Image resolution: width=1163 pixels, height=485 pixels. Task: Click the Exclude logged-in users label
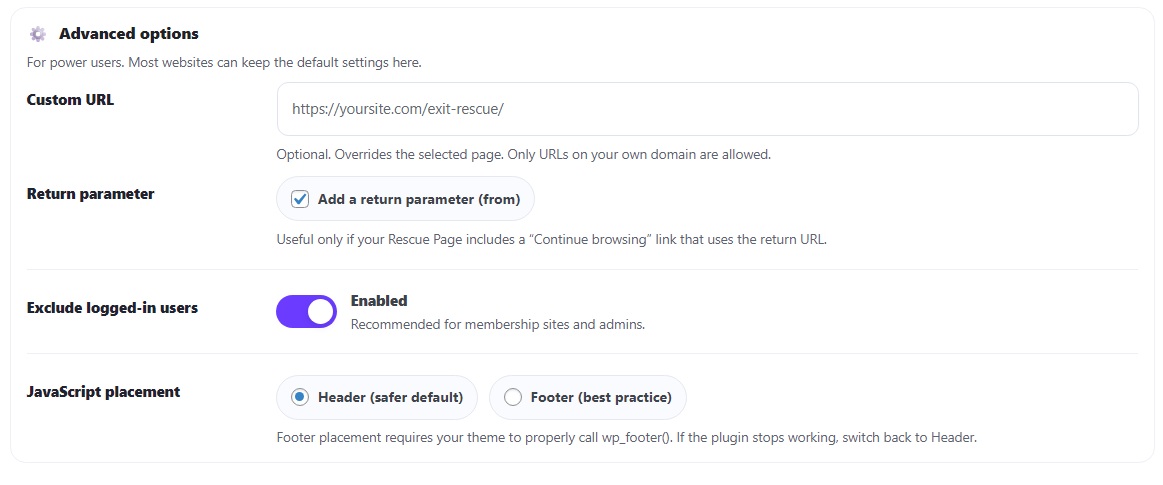click(x=112, y=308)
